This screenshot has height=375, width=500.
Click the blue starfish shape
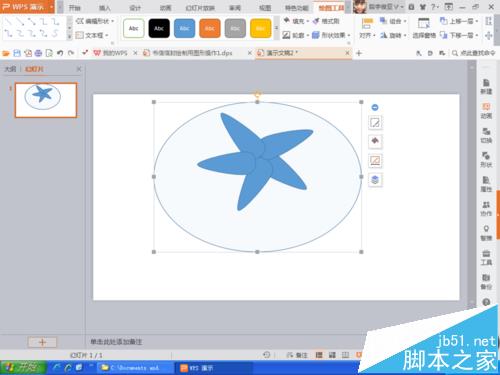coord(255,161)
